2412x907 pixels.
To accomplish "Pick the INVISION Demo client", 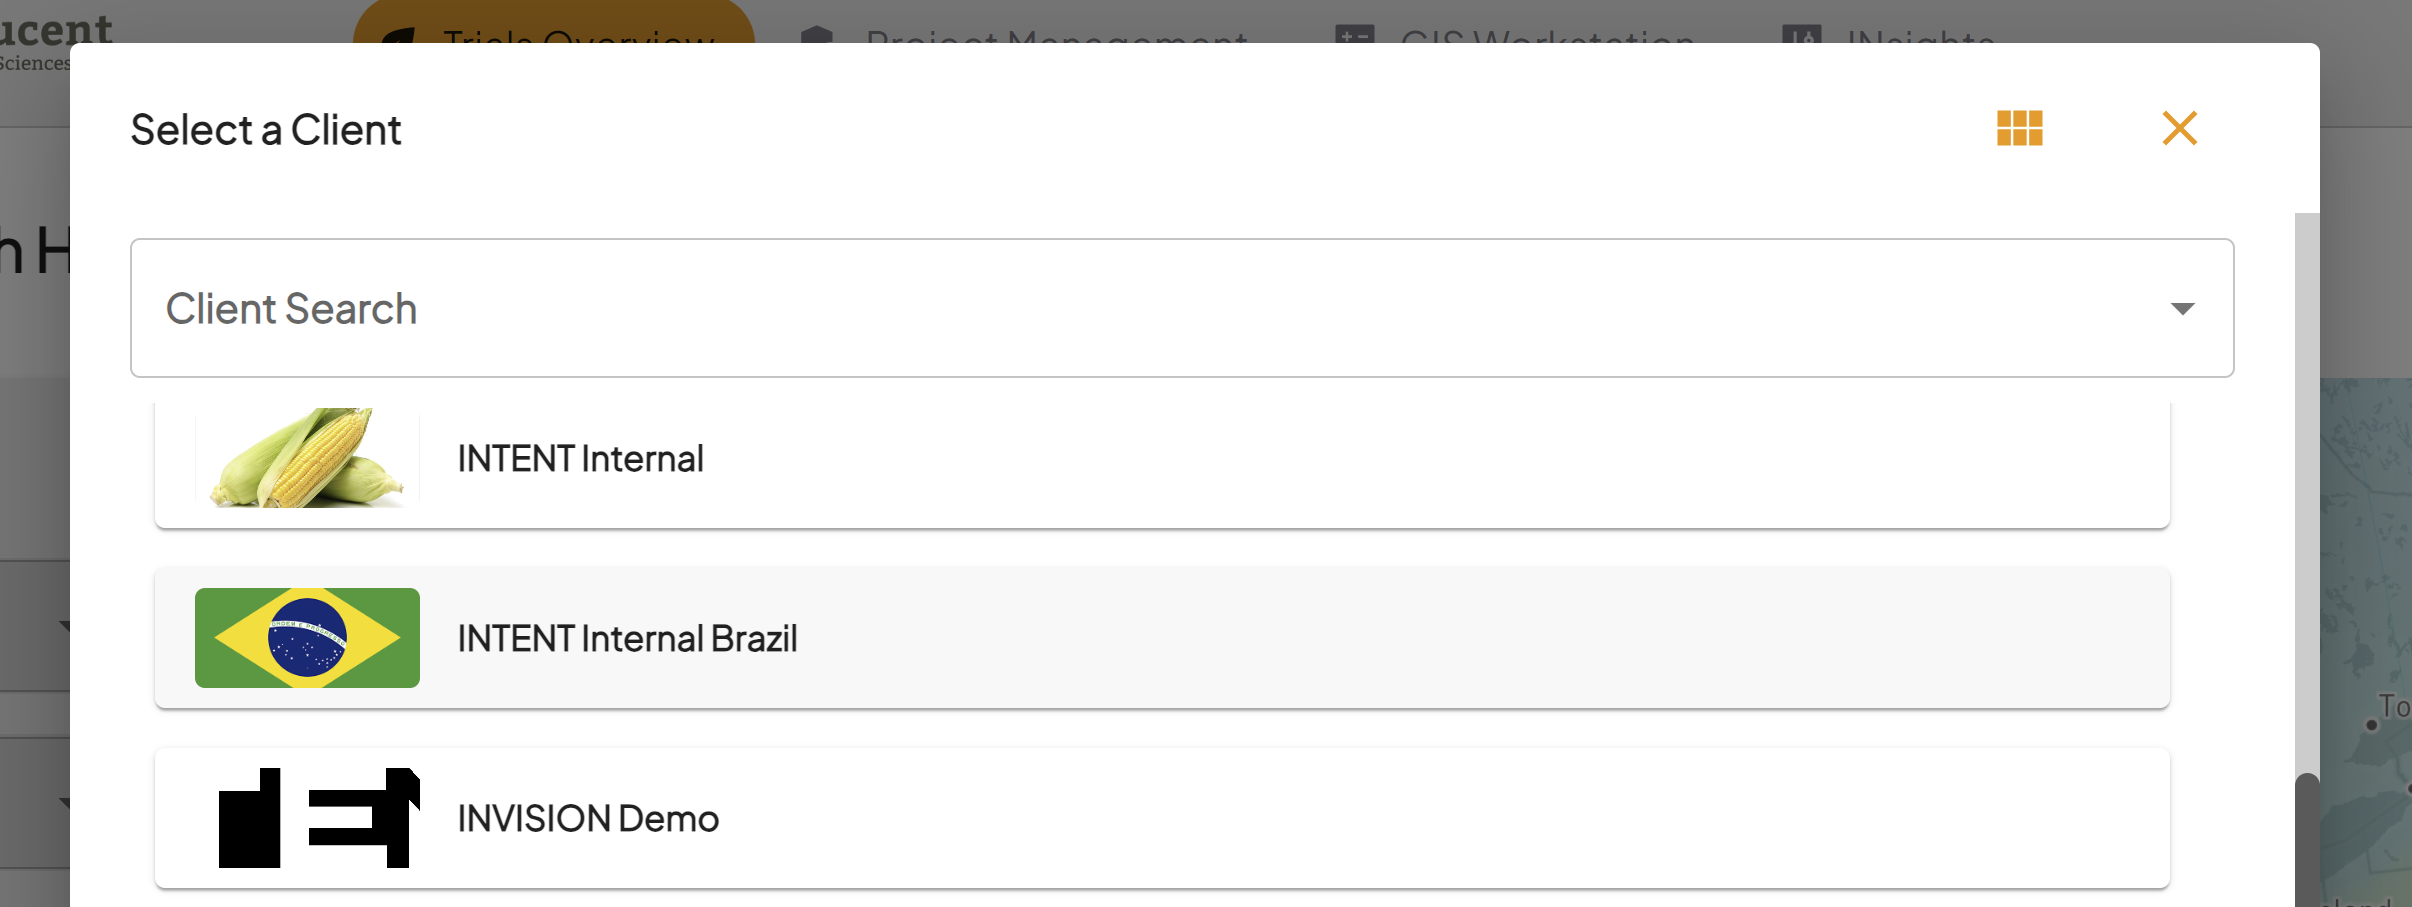I will pyautogui.click(x=1162, y=818).
